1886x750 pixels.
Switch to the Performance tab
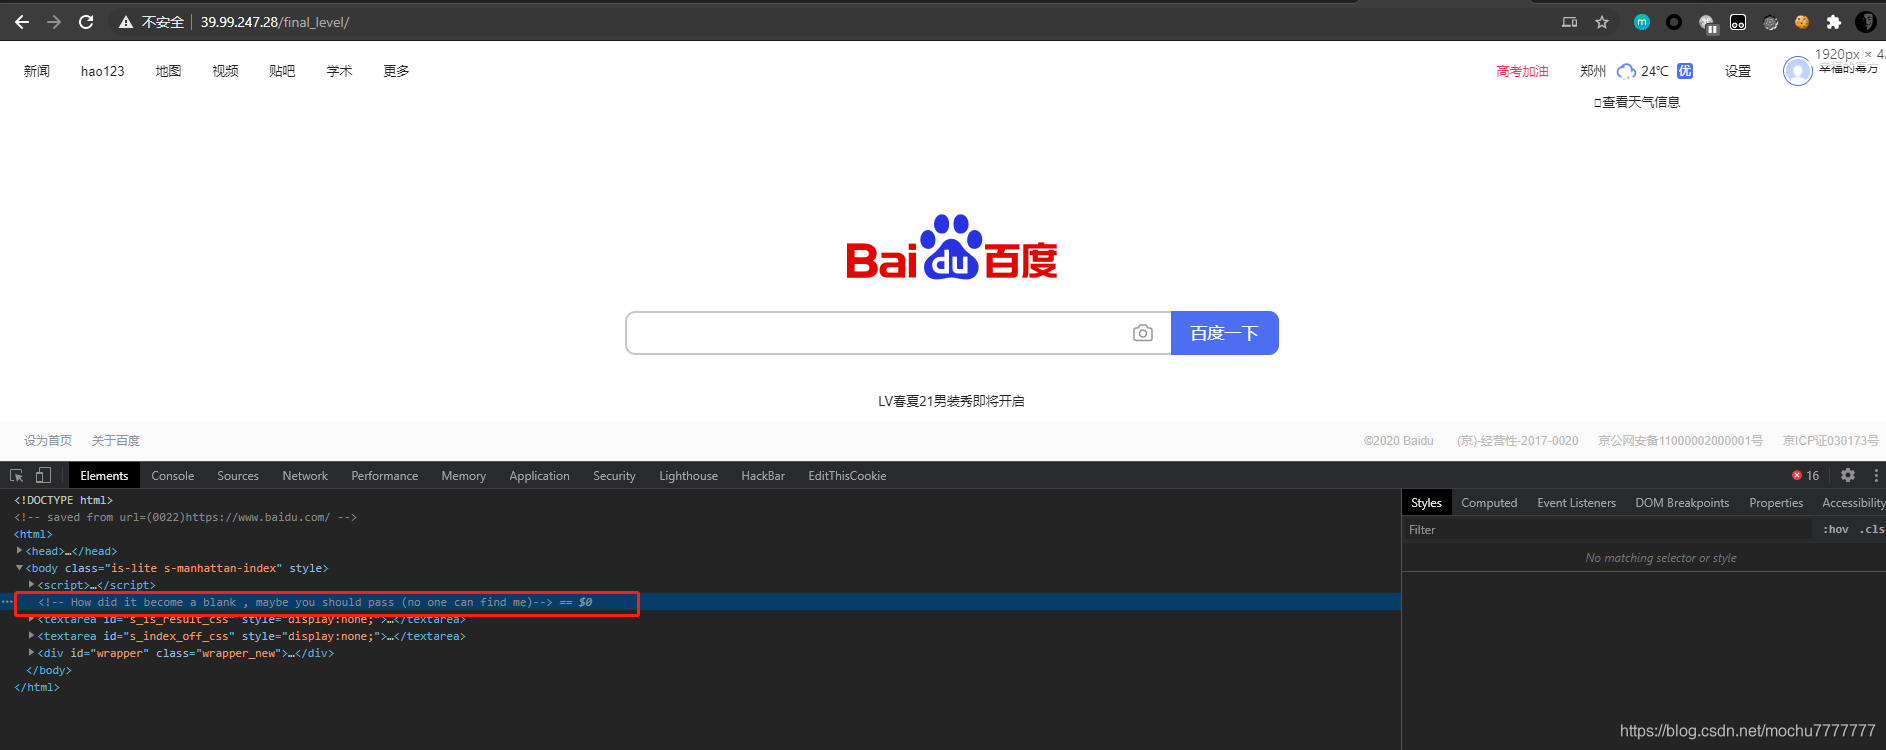tap(385, 476)
